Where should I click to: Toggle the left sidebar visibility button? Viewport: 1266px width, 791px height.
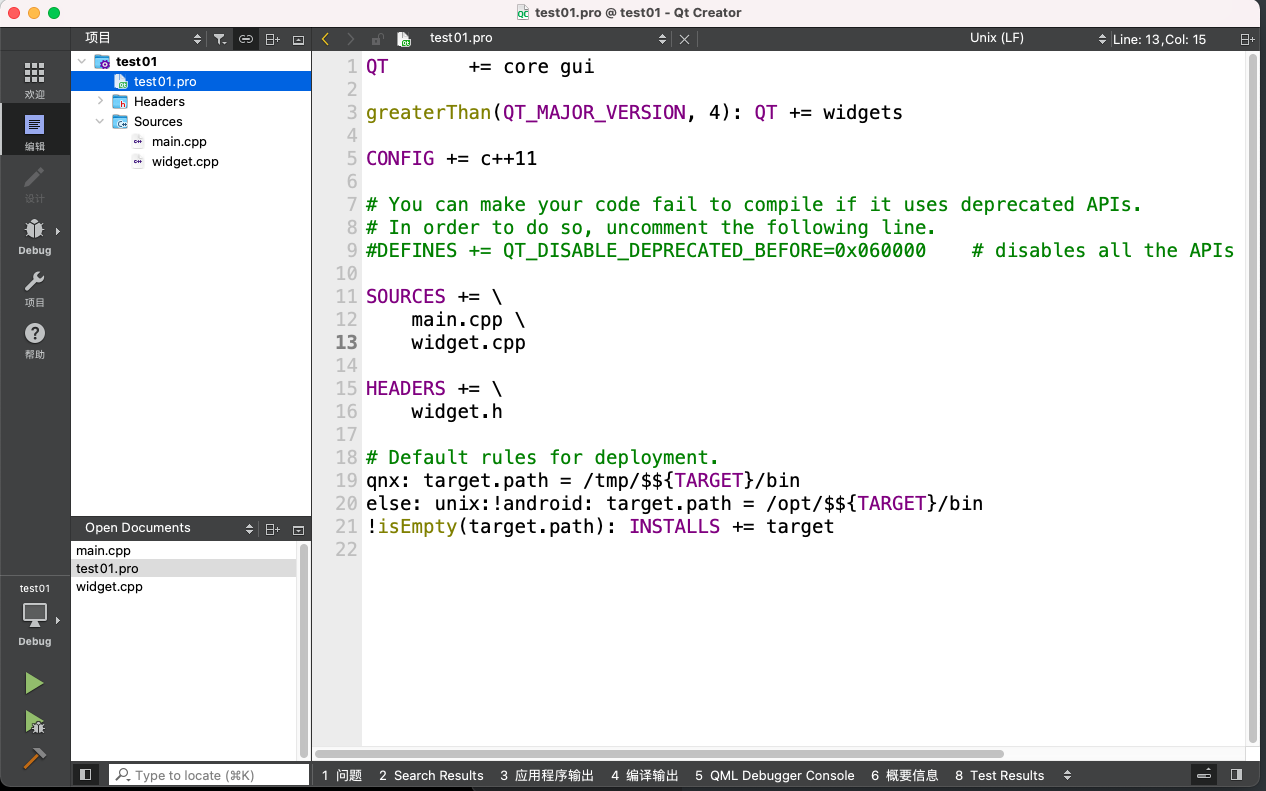(85, 775)
